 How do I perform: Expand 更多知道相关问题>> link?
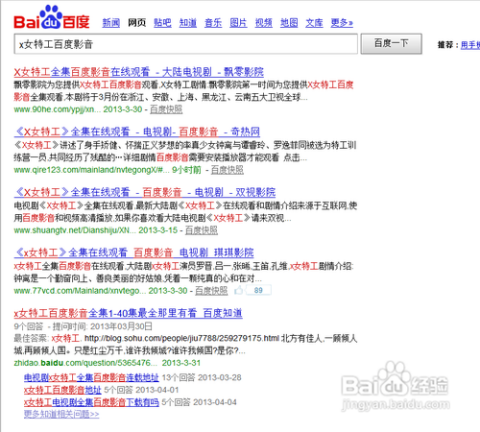point(61,414)
